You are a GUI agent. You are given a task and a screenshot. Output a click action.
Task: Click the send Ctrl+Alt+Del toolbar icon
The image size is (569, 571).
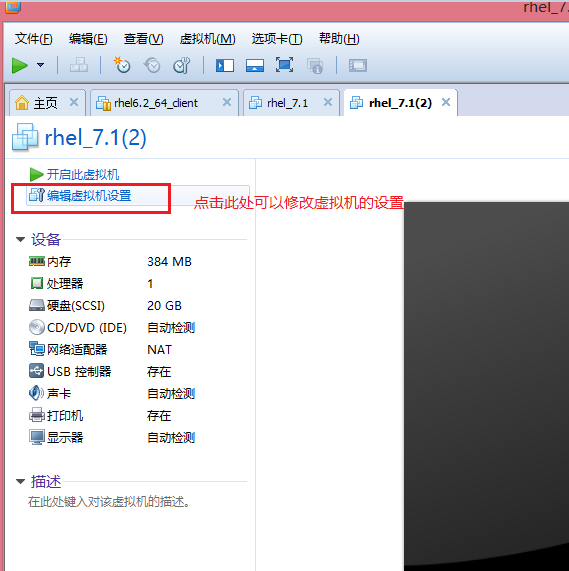pos(79,65)
